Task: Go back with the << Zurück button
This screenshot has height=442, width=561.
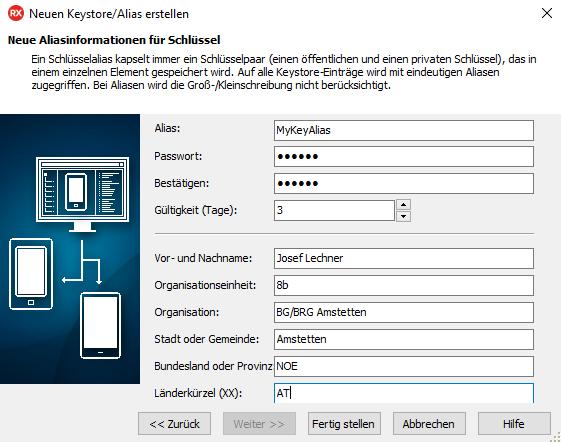Action: pos(174,424)
